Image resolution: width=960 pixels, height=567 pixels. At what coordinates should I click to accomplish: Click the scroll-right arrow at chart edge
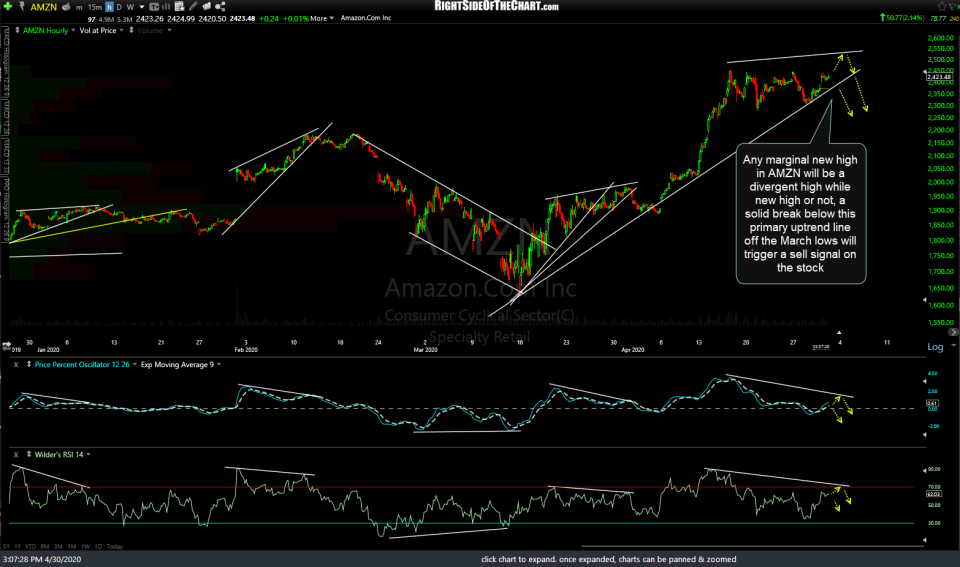coord(953,332)
